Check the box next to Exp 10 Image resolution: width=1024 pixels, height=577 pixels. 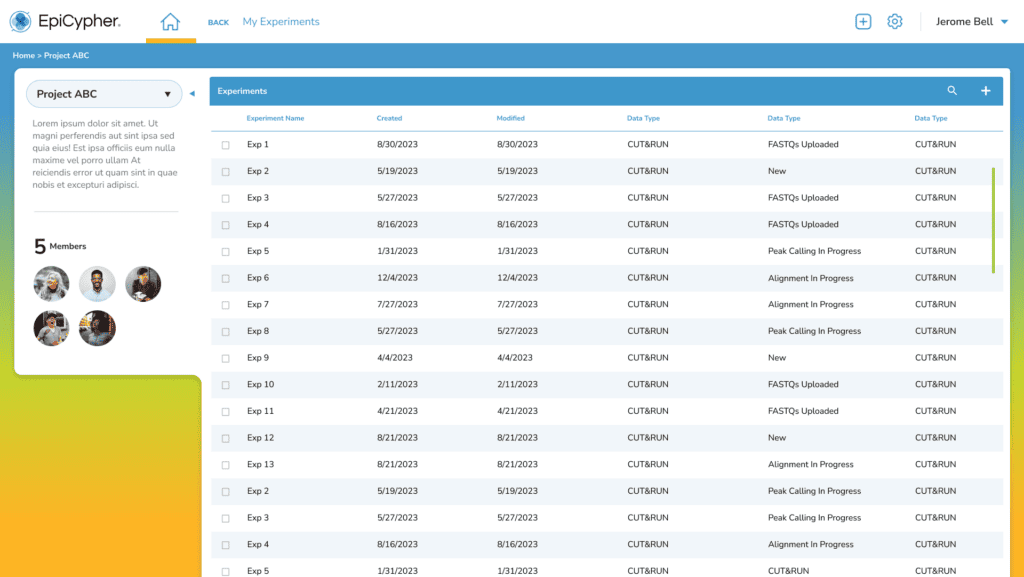(x=226, y=385)
